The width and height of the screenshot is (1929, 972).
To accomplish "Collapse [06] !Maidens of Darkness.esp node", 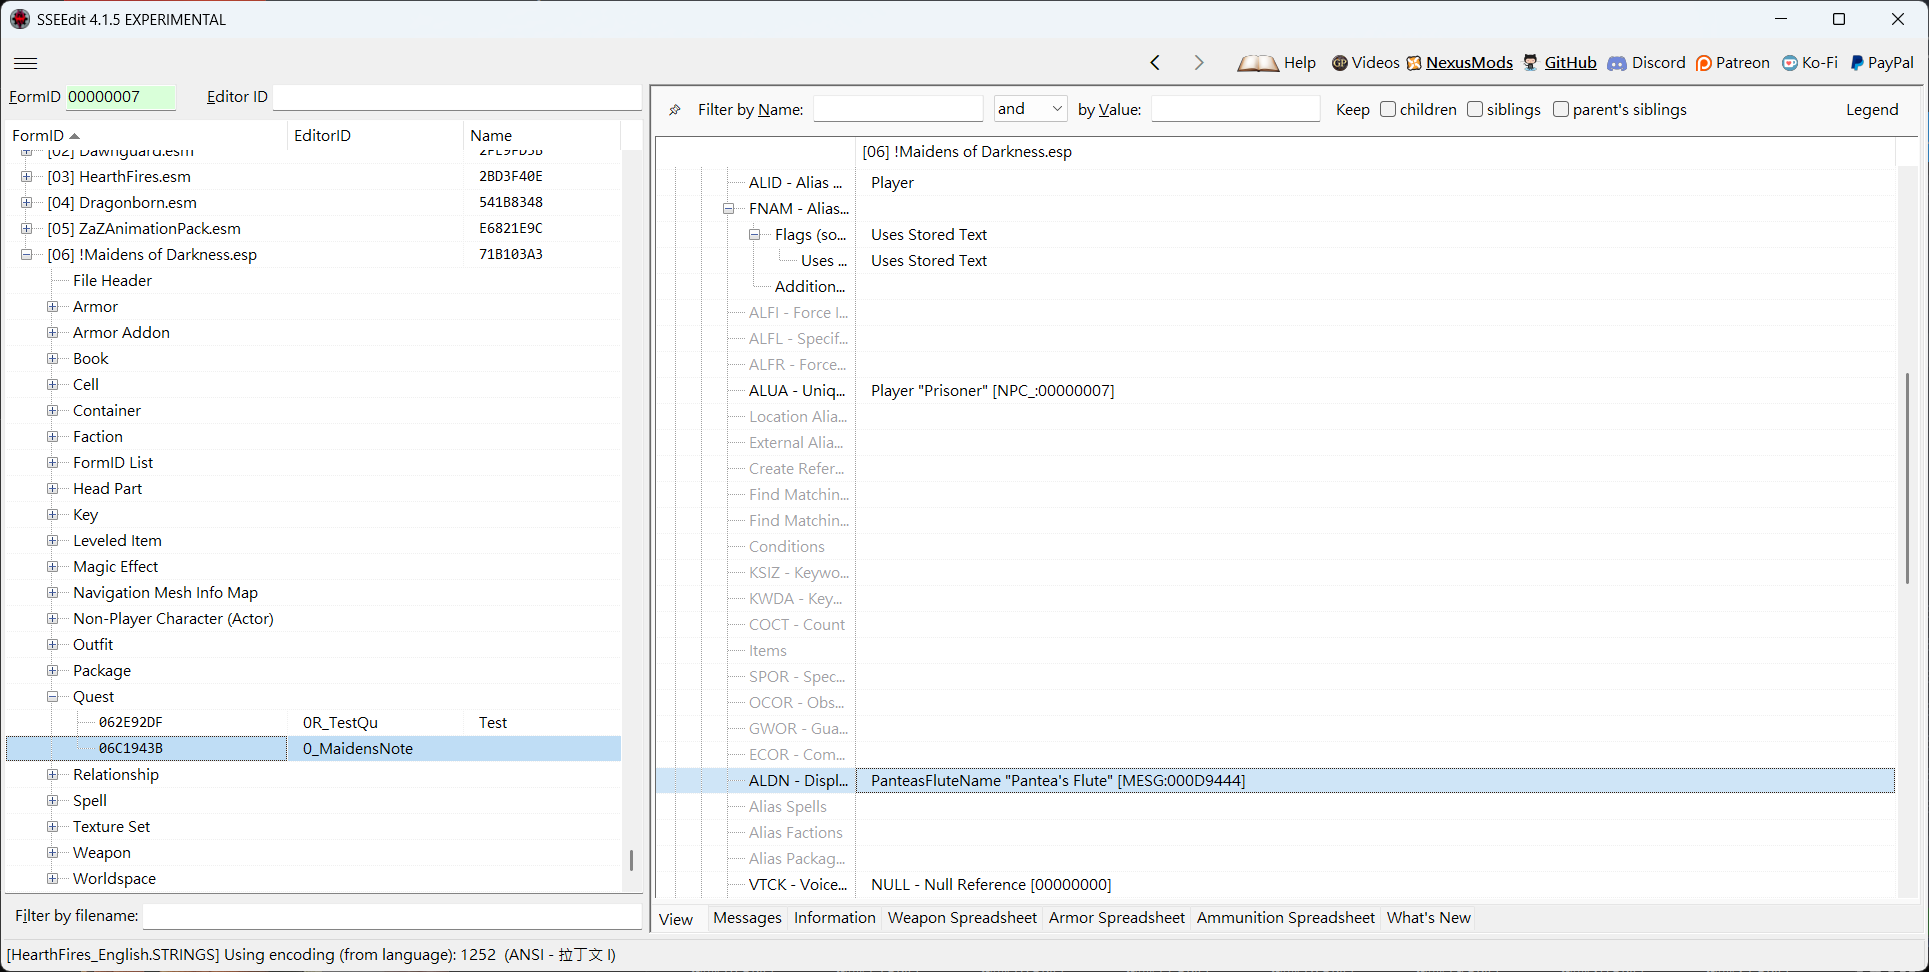I will [x=27, y=254].
